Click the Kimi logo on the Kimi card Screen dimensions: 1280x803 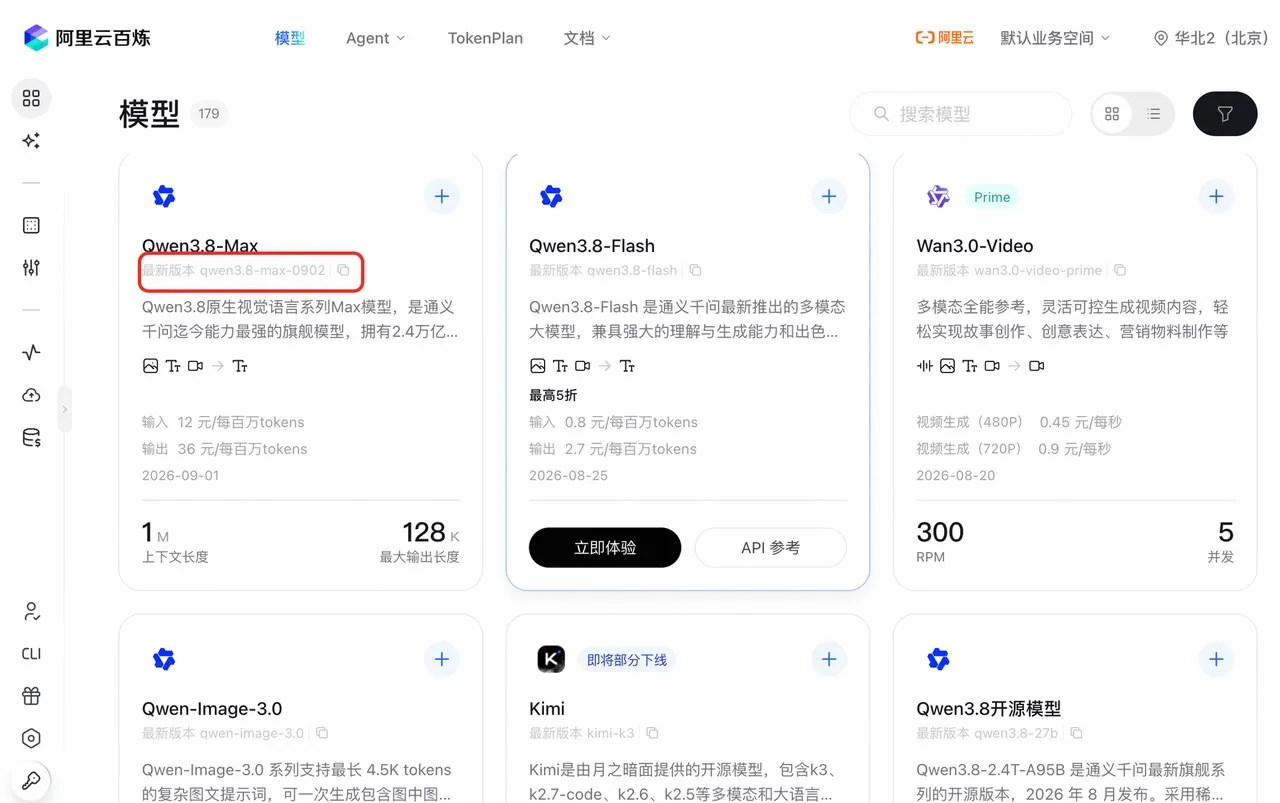coord(551,659)
